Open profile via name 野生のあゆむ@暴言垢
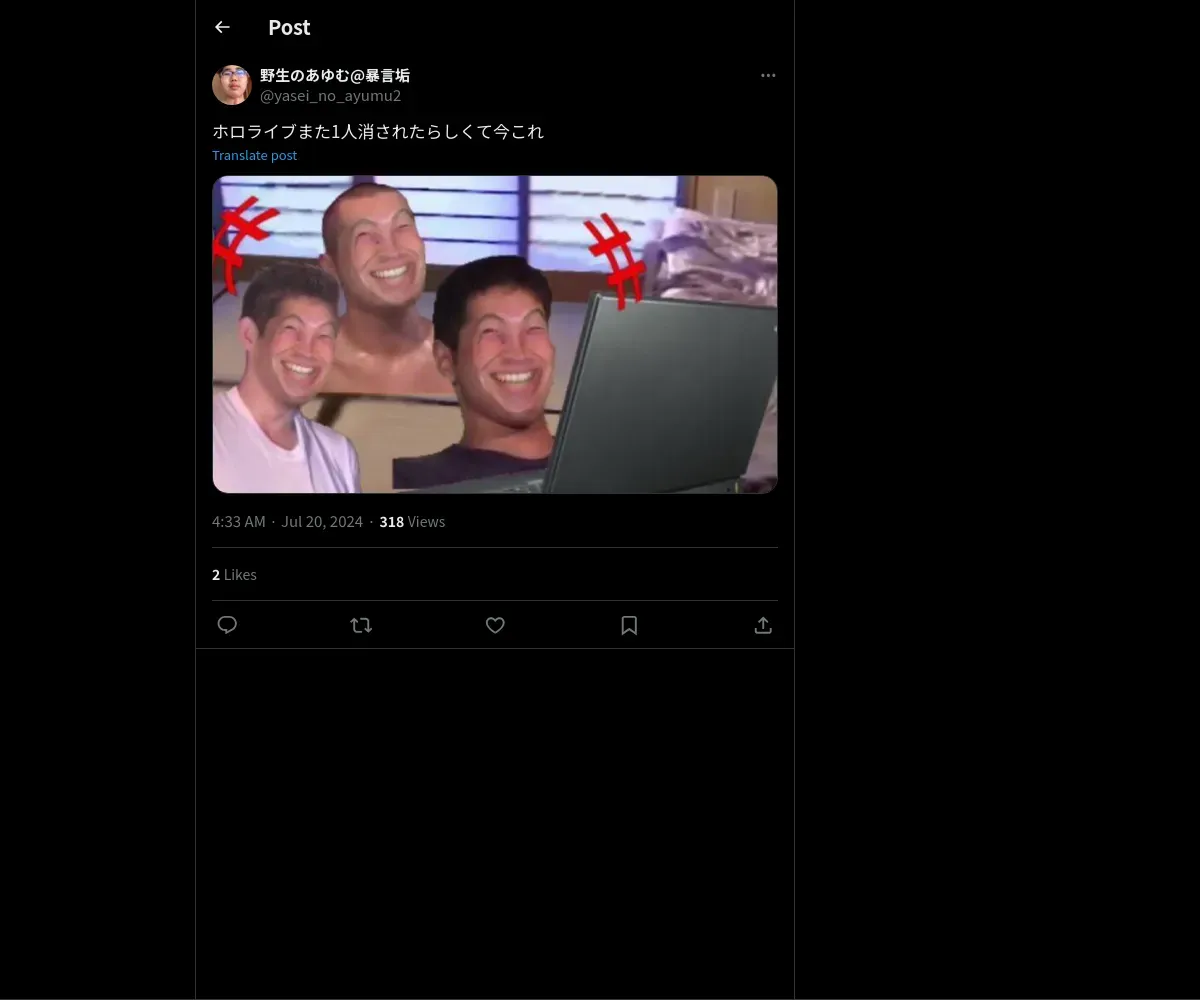 pos(335,76)
